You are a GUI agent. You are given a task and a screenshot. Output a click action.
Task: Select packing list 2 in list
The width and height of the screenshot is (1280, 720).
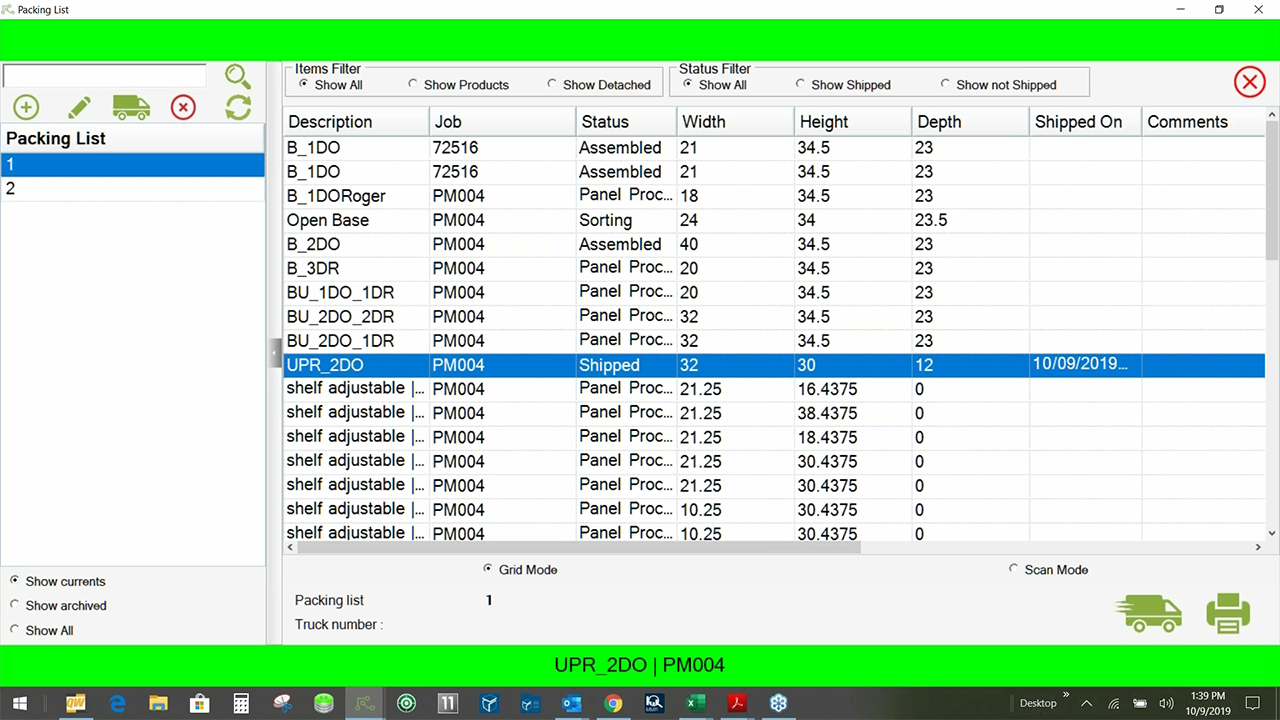click(x=132, y=189)
